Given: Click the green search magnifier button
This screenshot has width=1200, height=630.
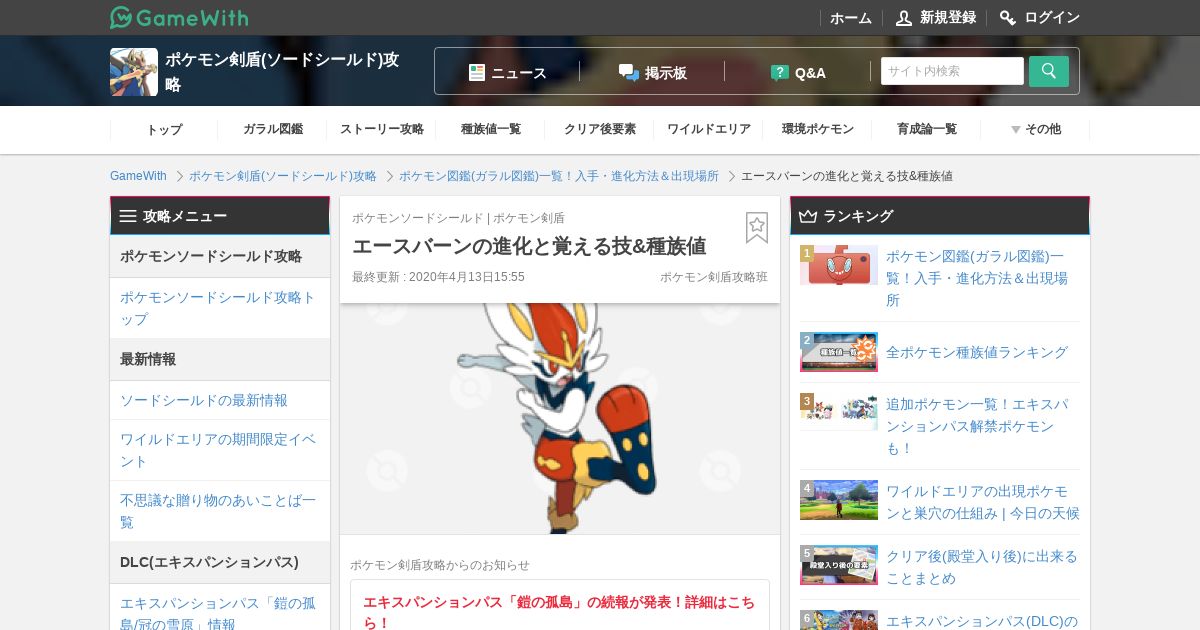Looking at the screenshot, I should click(x=1049, y=71).
